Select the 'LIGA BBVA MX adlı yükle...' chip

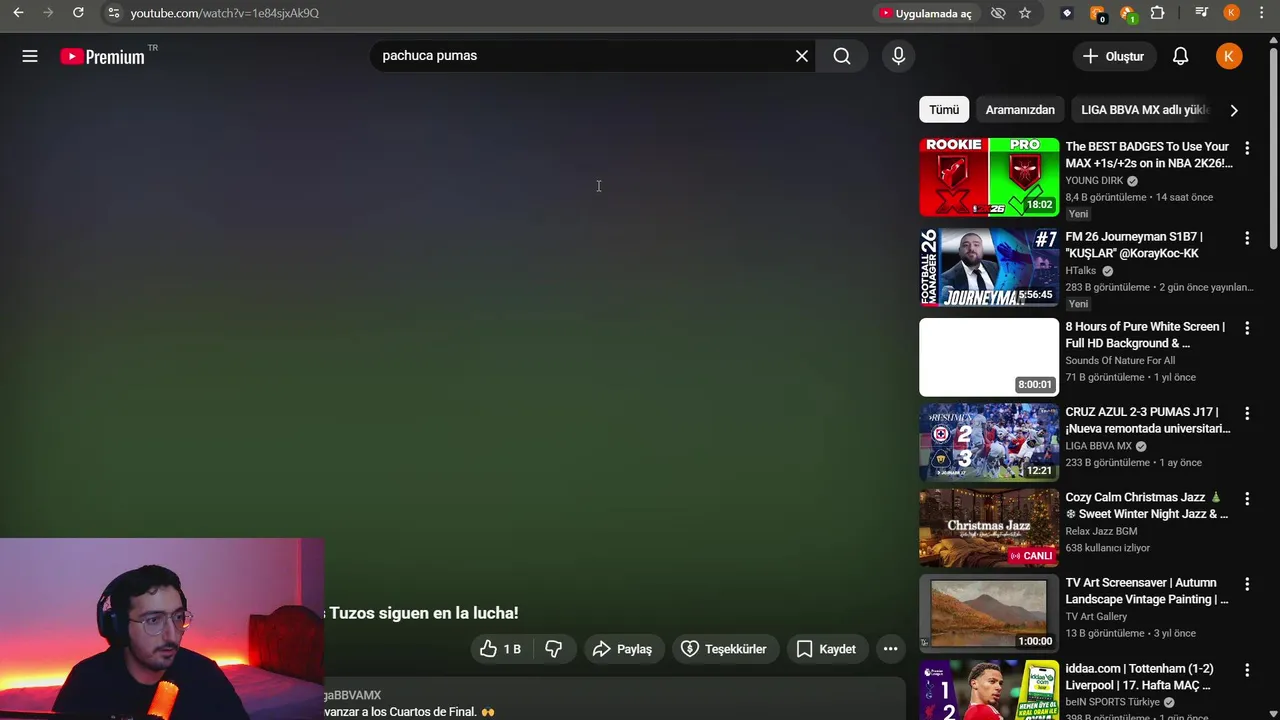pos(1145,110)
